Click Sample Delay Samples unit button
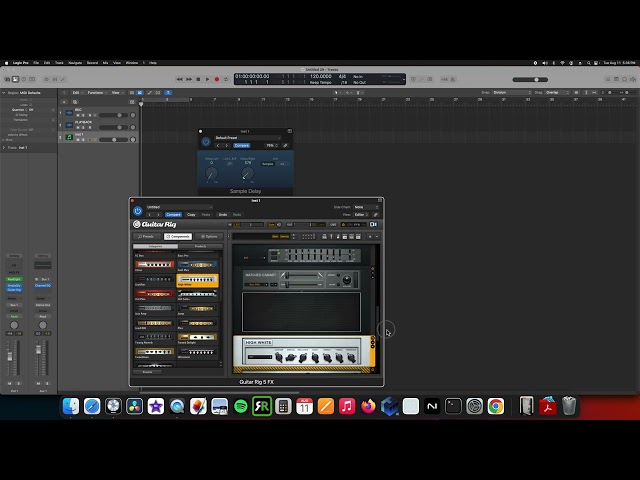 (268, 164)
